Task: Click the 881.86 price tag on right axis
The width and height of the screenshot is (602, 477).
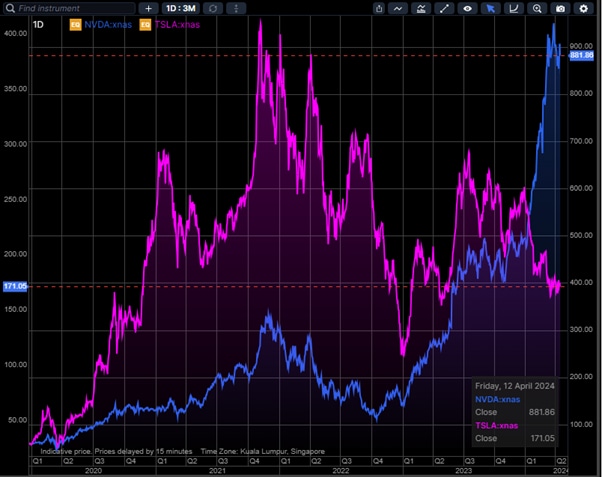Action: [582, 55]
